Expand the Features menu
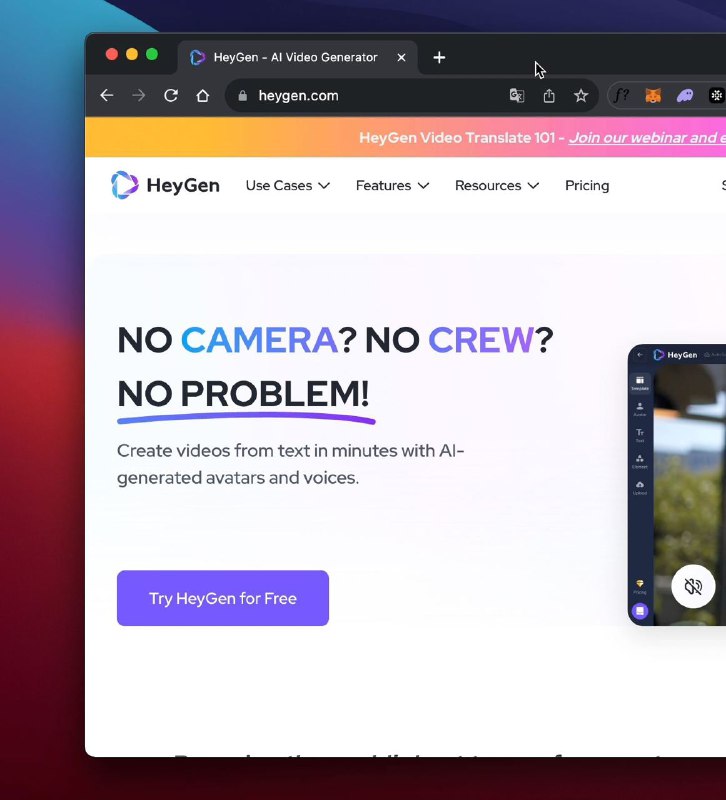The image size is (726, 800). (x=392, y=186)
